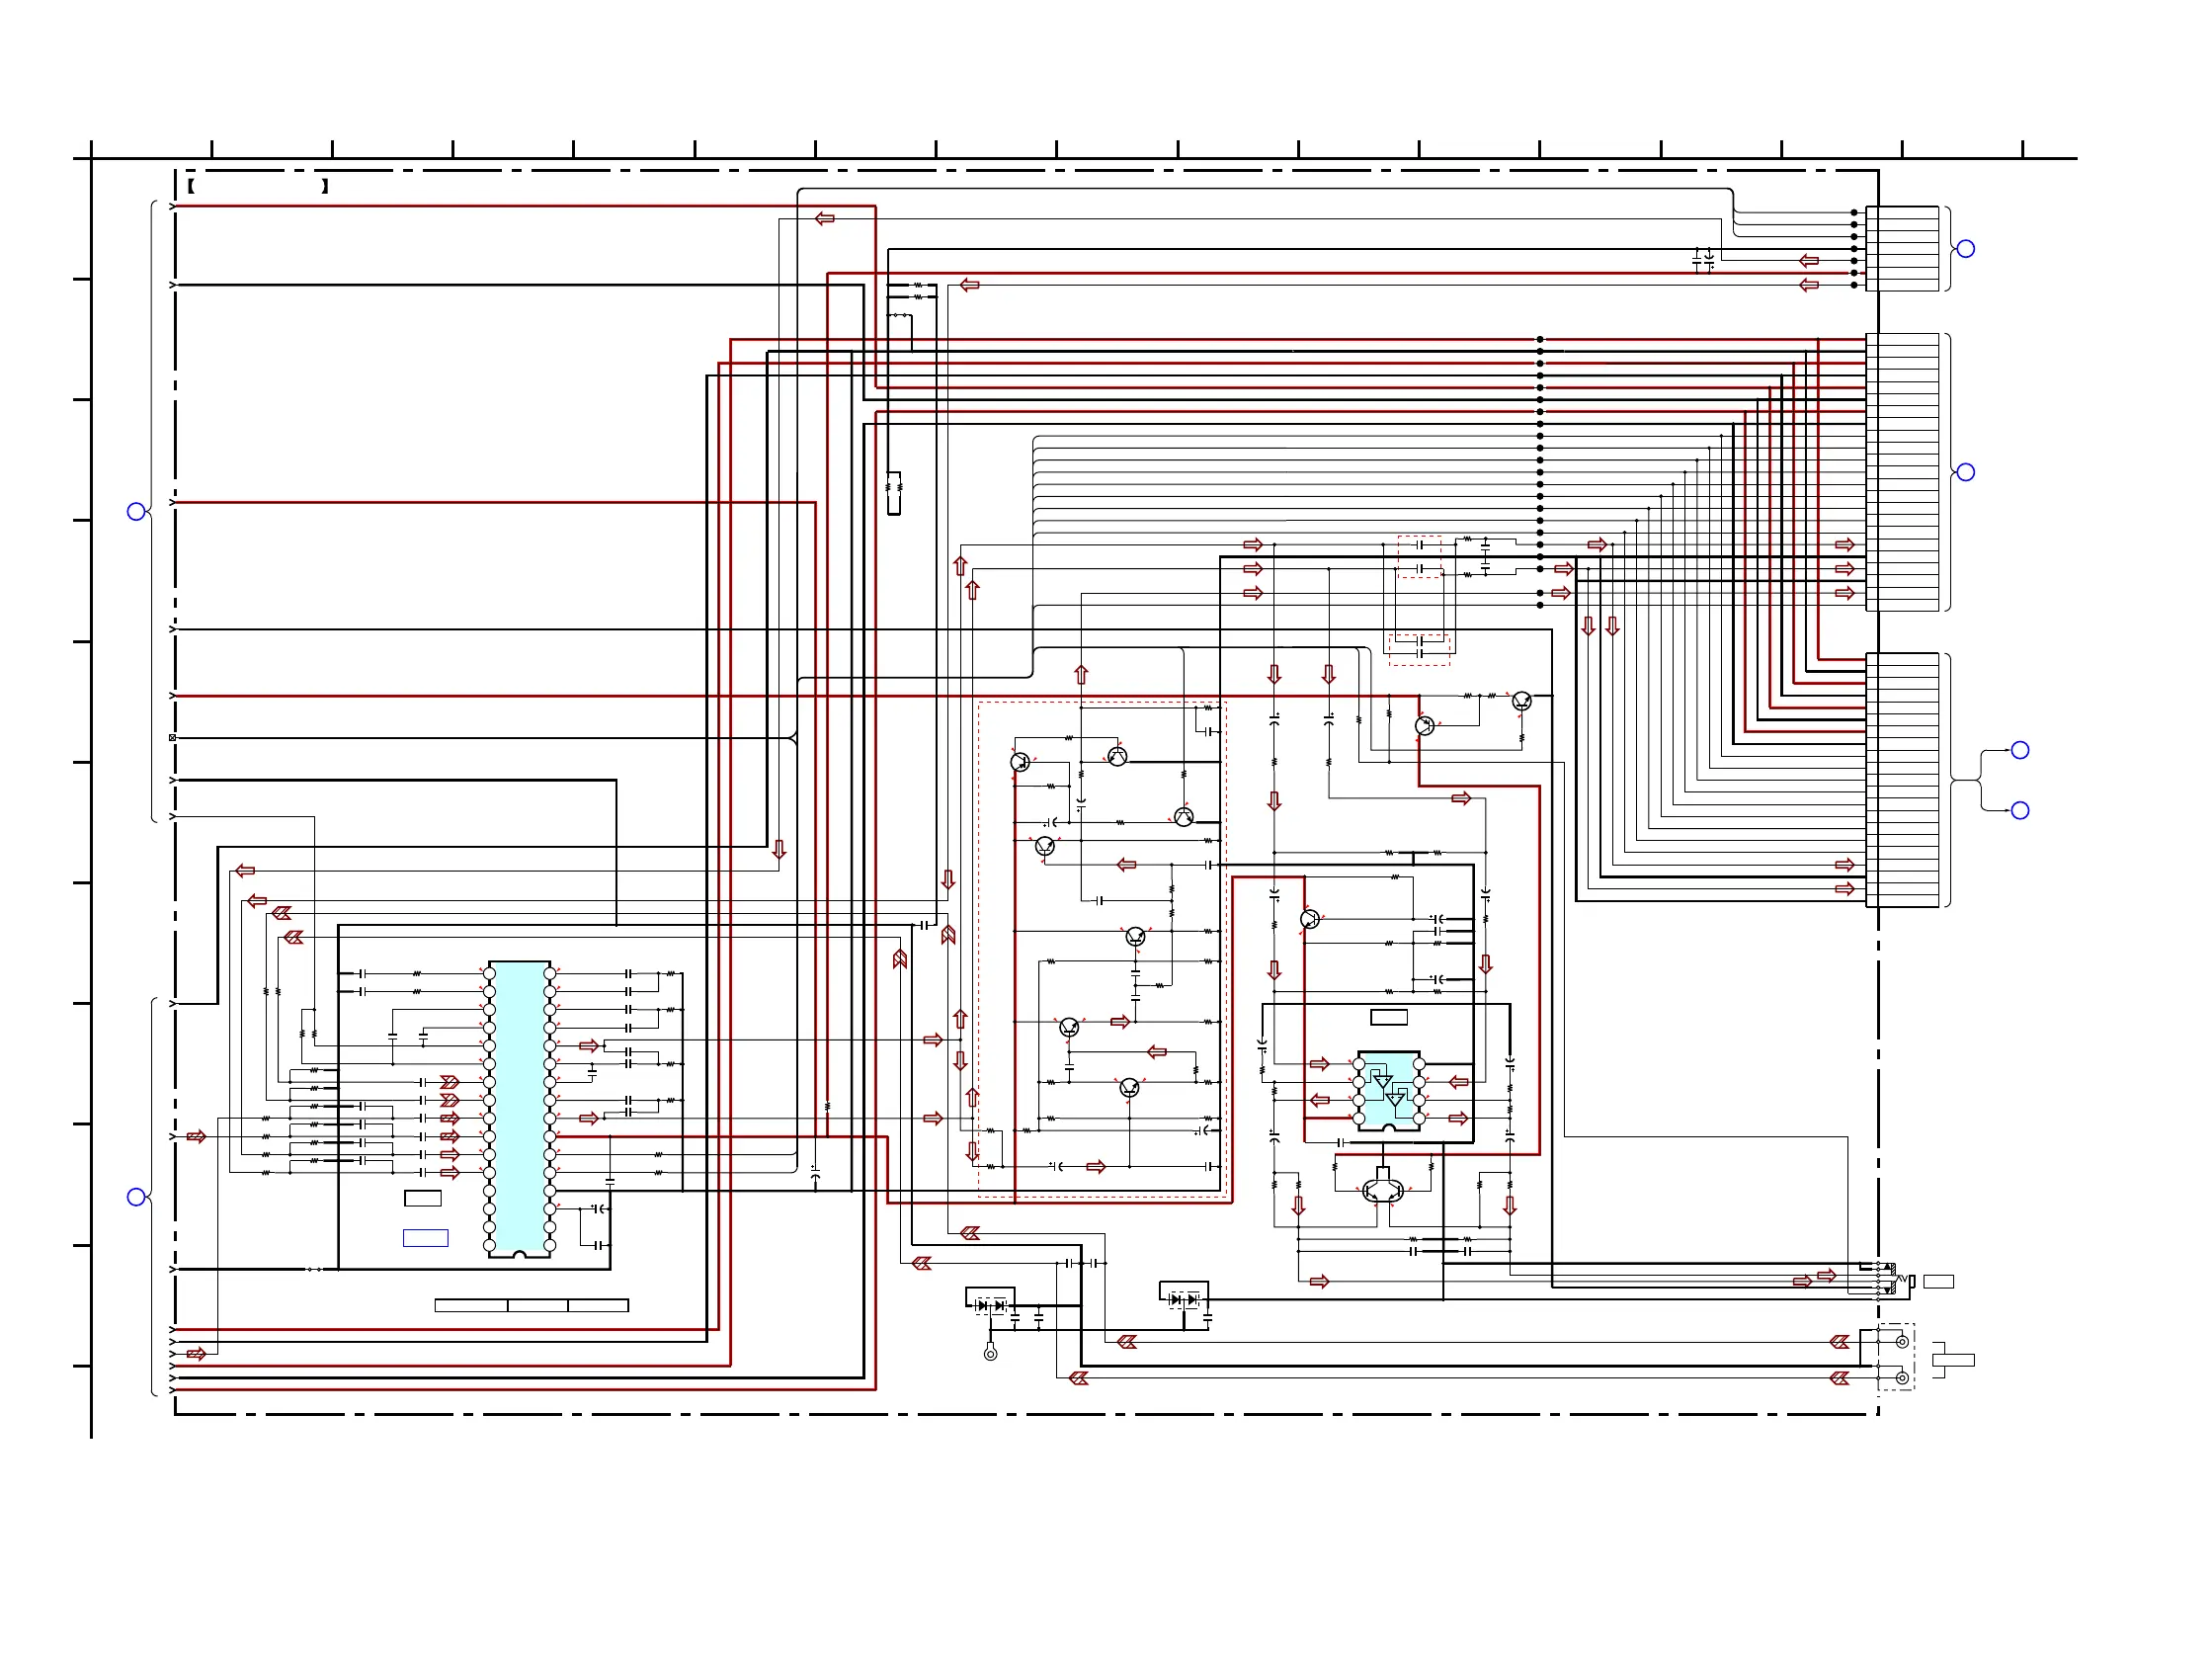This screenshot has width=2212, height=1664.
Task: Click blue circle beside top-right connector
Action: [x=1965, y=249]
